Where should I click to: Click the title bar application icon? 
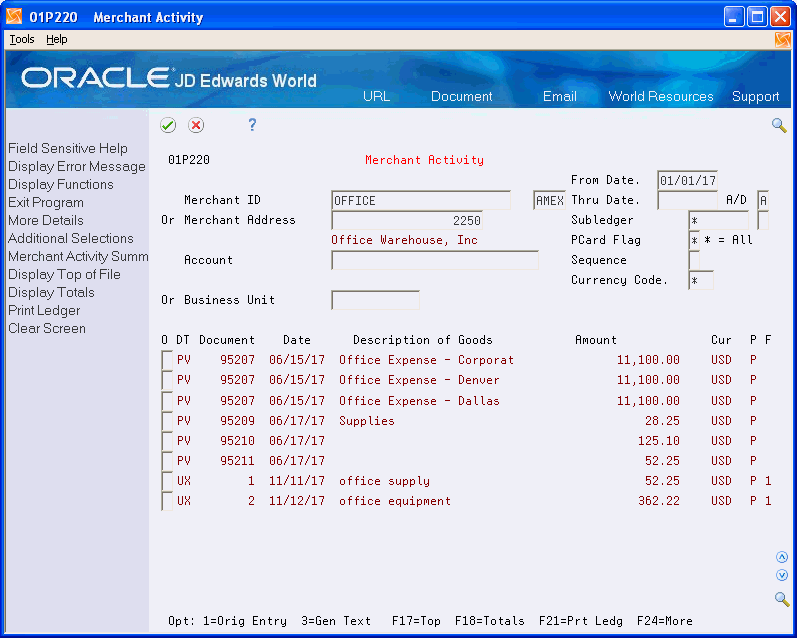[x=14, y=17]
